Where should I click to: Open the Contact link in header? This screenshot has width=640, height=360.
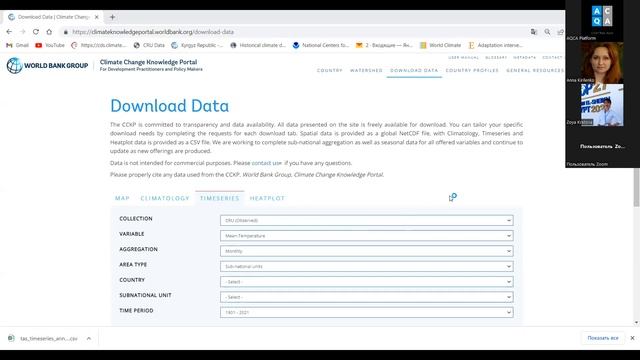click(x=552, y=58)
